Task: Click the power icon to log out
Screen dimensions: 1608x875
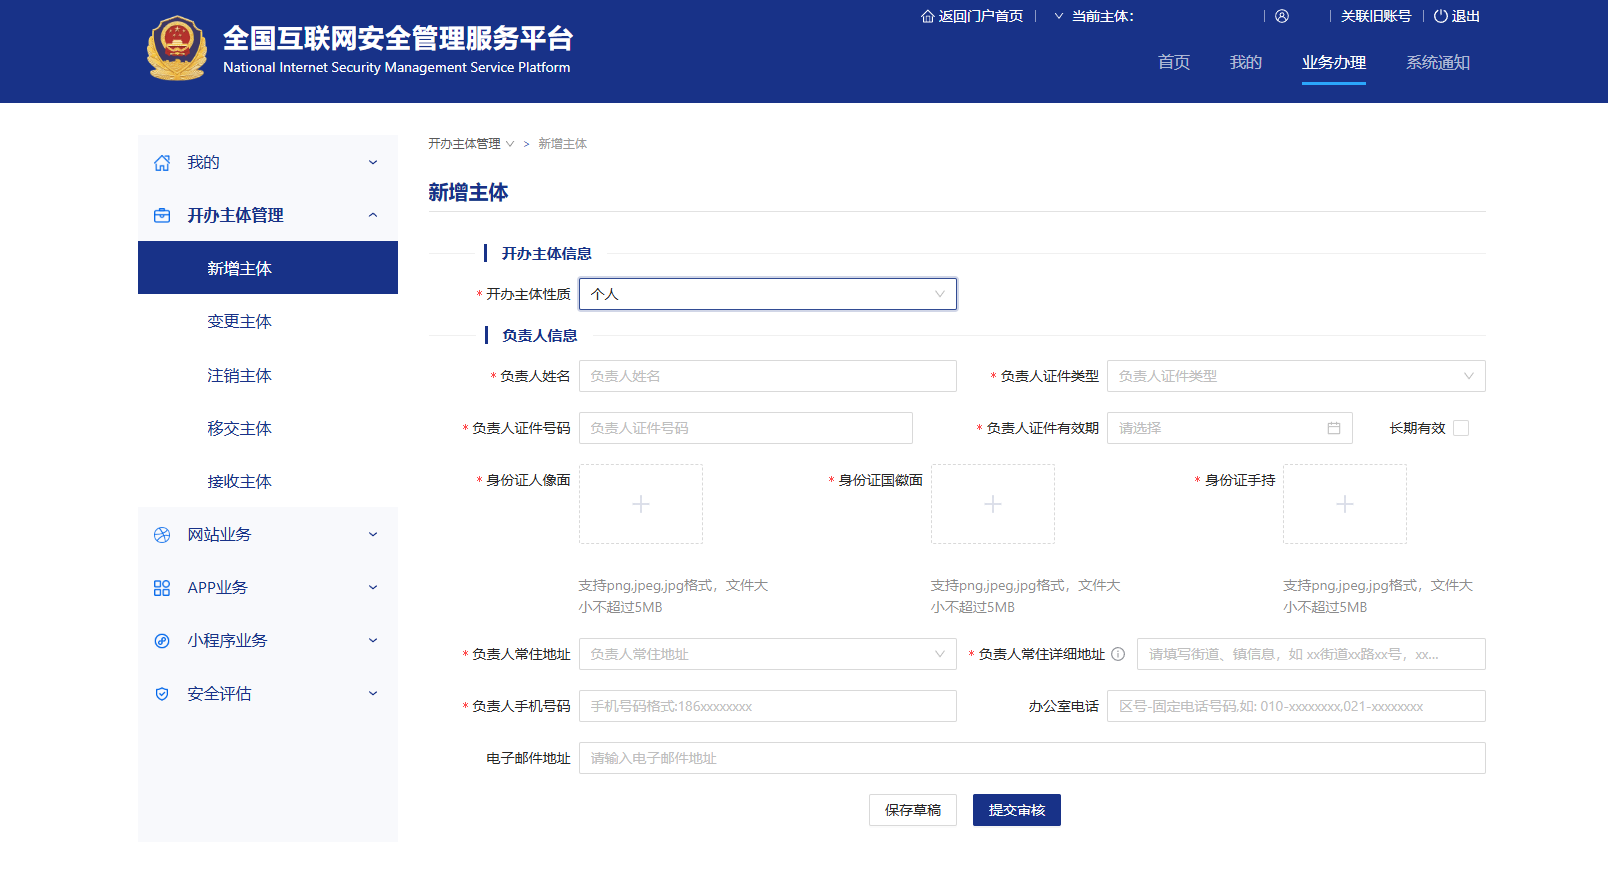Action: (x=1441, y=16)
